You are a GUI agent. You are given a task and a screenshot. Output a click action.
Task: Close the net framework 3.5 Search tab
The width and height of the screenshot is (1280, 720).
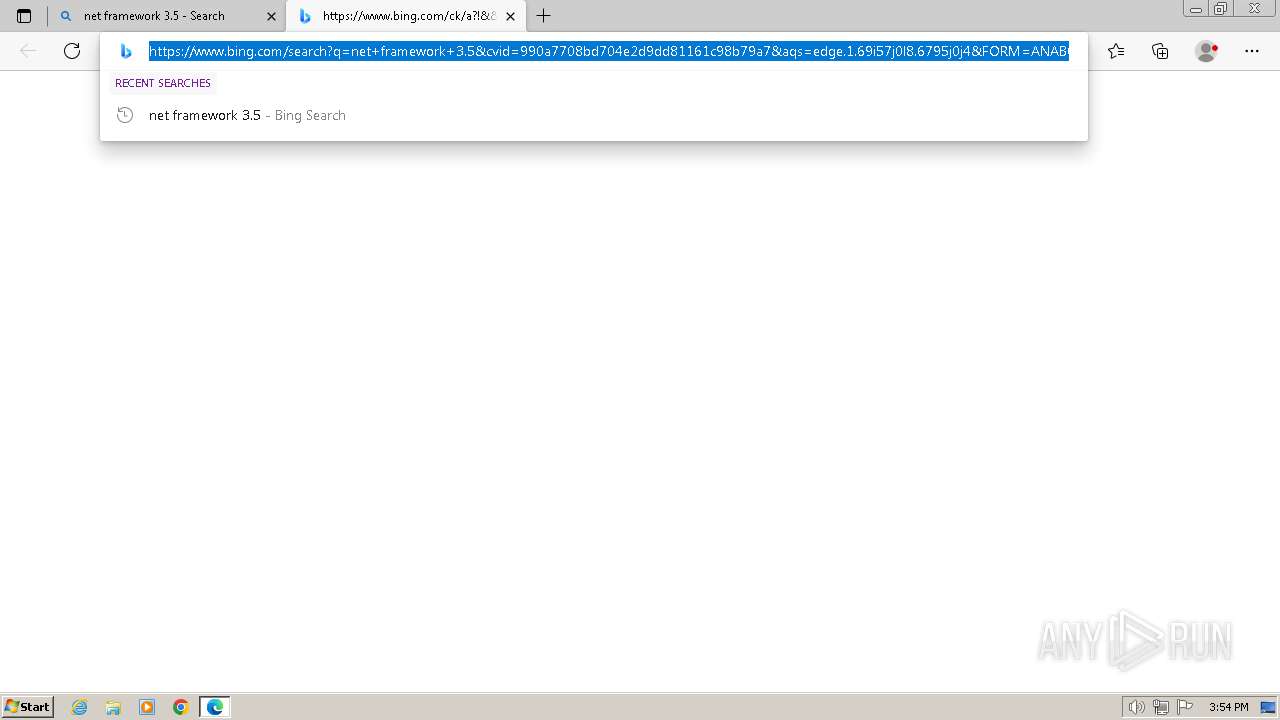tap(271, 16)
